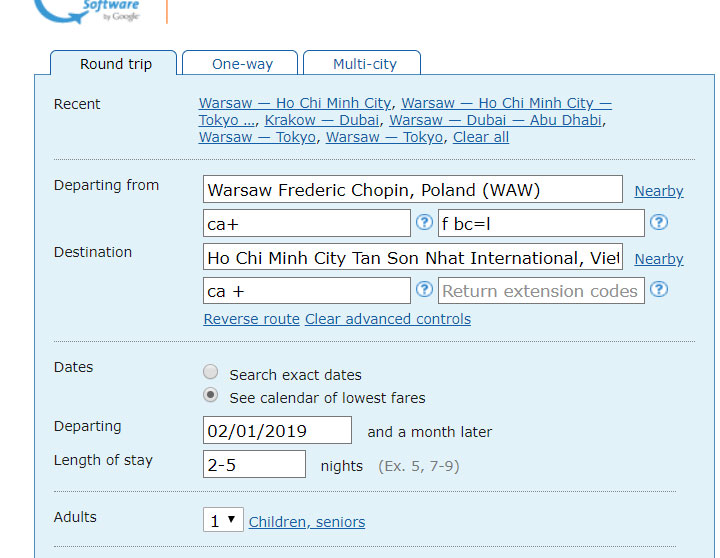720x558 pixels.
Task: Focus the outbound routing codes field 'ca+'
Action: 307,223
